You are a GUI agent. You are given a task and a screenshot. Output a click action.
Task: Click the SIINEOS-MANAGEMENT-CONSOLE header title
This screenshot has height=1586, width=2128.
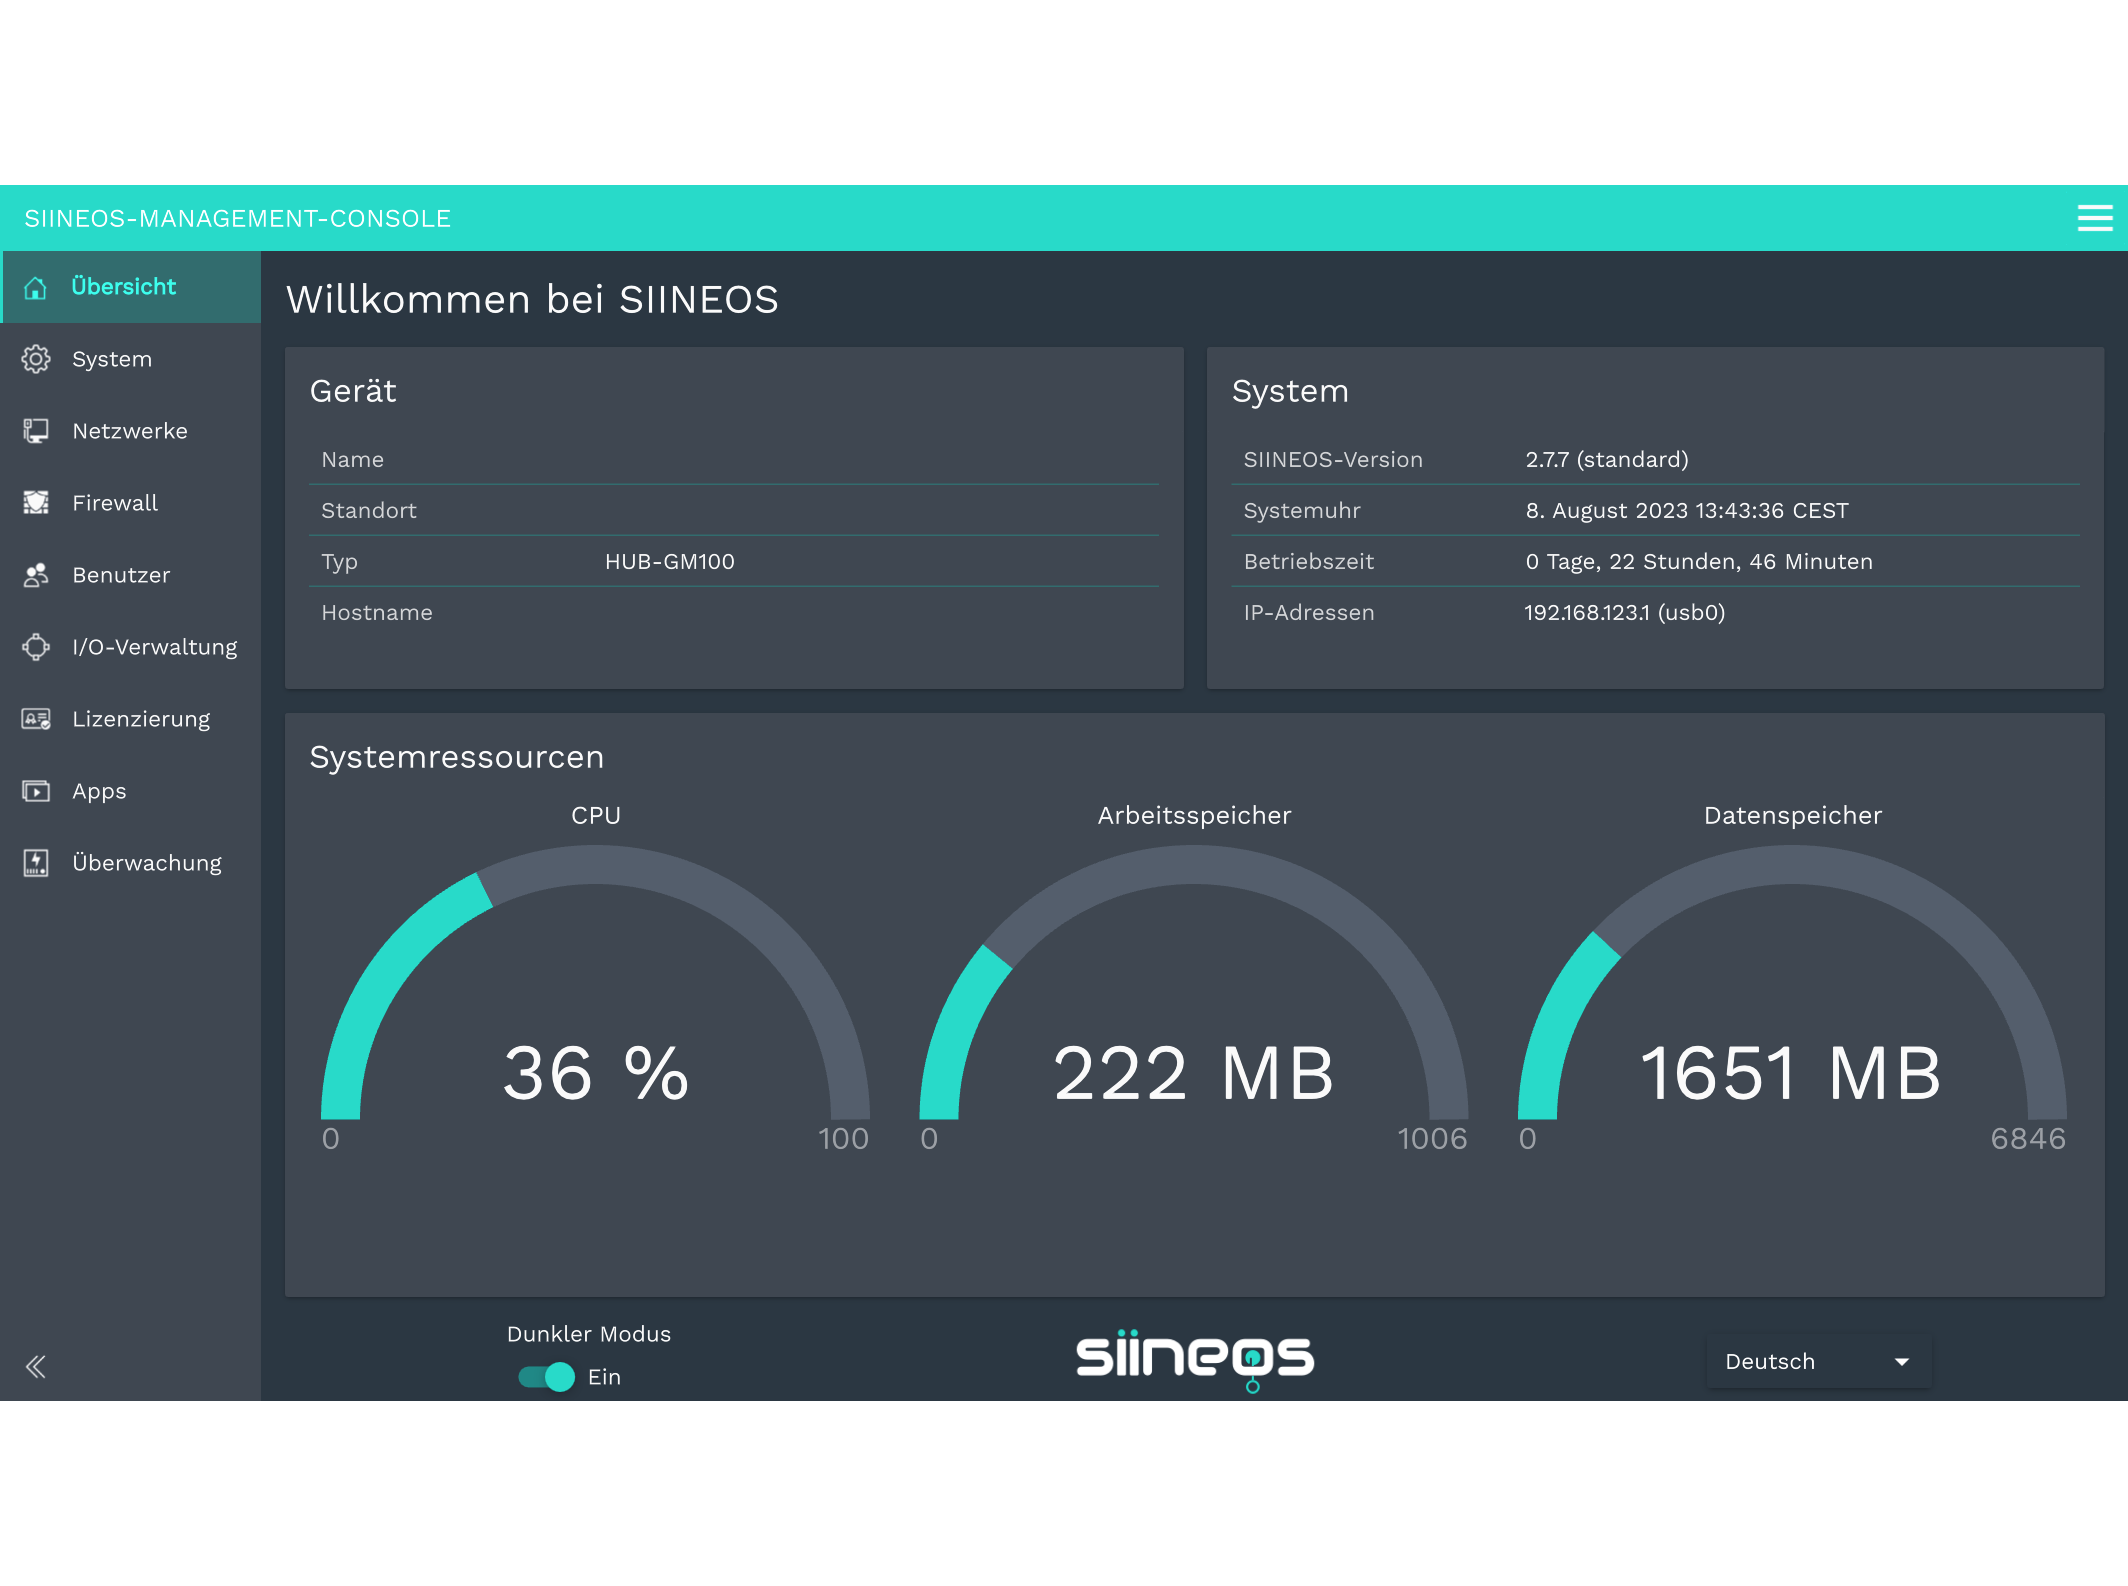coord(238,219)
